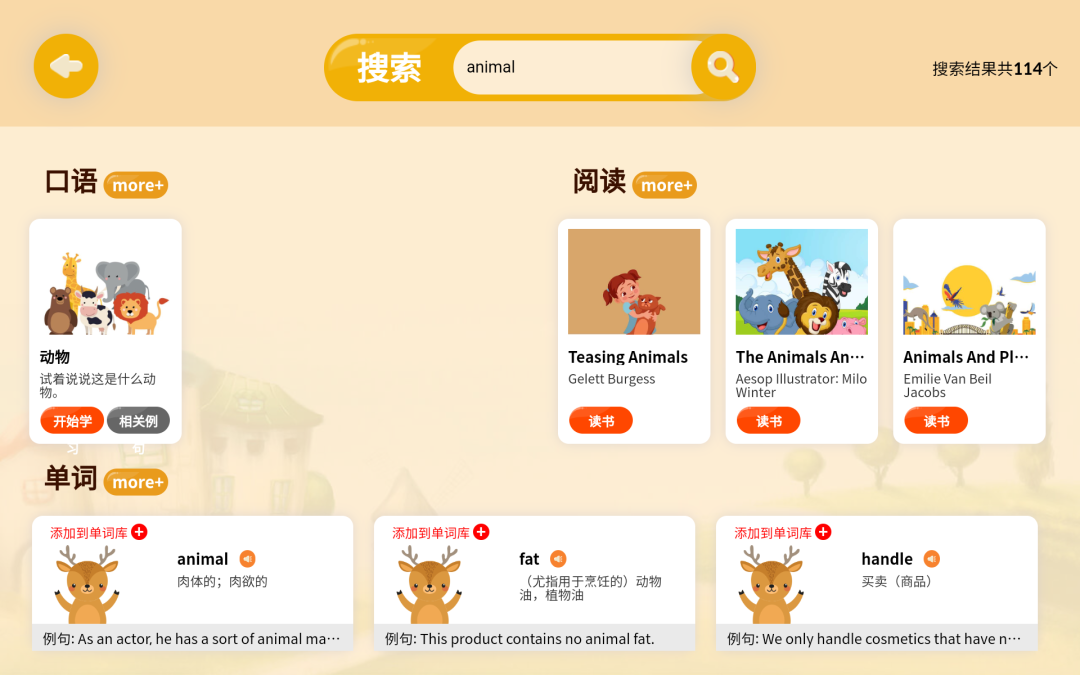
Task: Open 相关例 for the 动物 lesson
Action: coord(138,421)
